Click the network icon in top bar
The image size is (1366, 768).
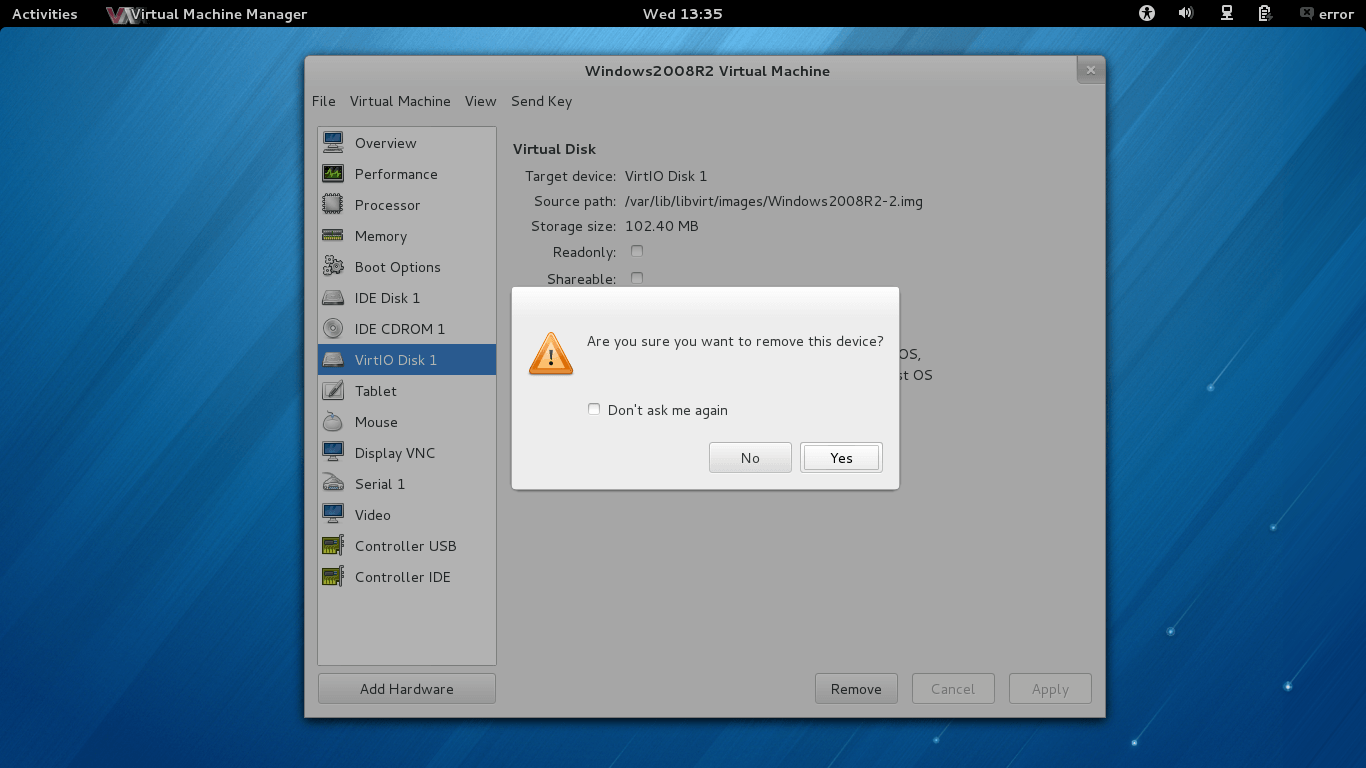(x=1226, y=13)
